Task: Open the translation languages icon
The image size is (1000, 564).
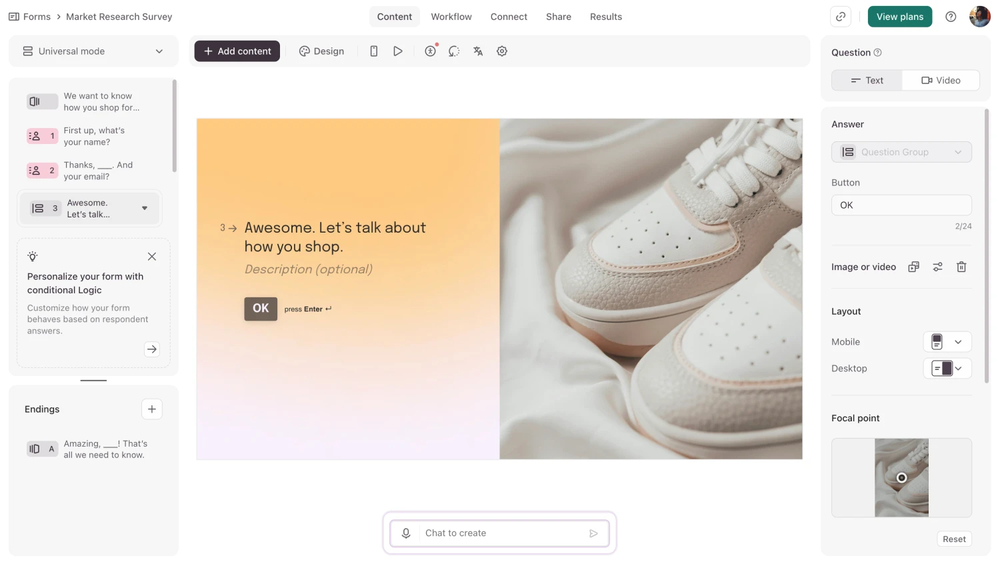Action: click(478, 51)
